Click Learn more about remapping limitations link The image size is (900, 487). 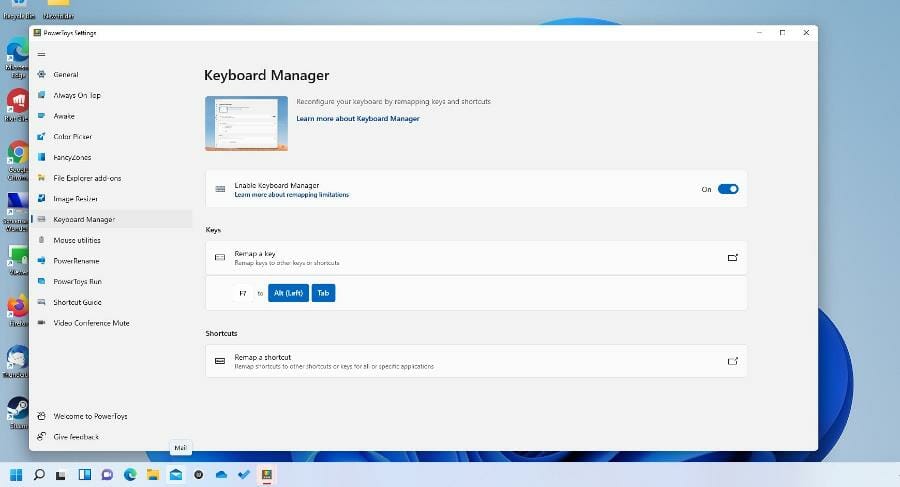point(291,195)
